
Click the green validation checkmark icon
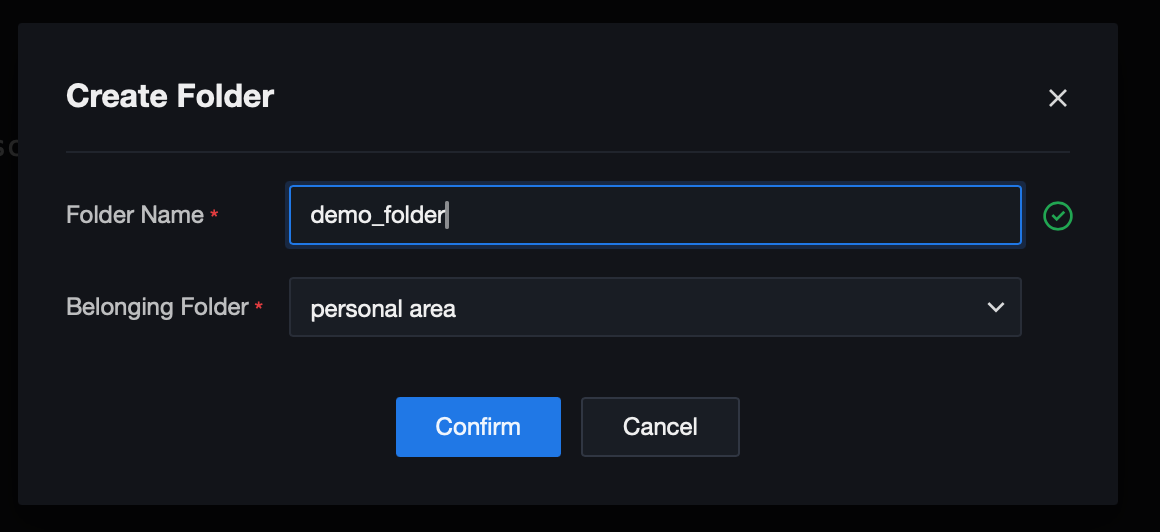click(1057, 215)
